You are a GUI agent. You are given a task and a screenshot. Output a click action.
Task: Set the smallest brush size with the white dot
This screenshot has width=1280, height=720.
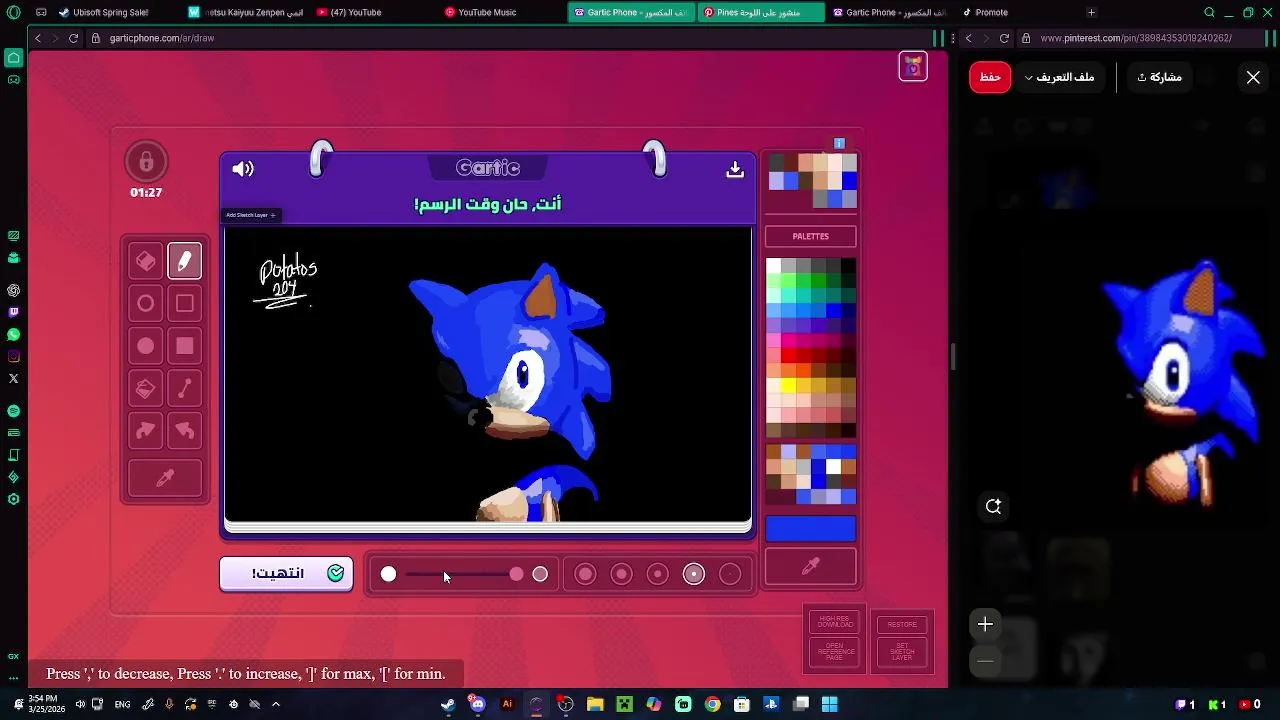coord(389,574)
